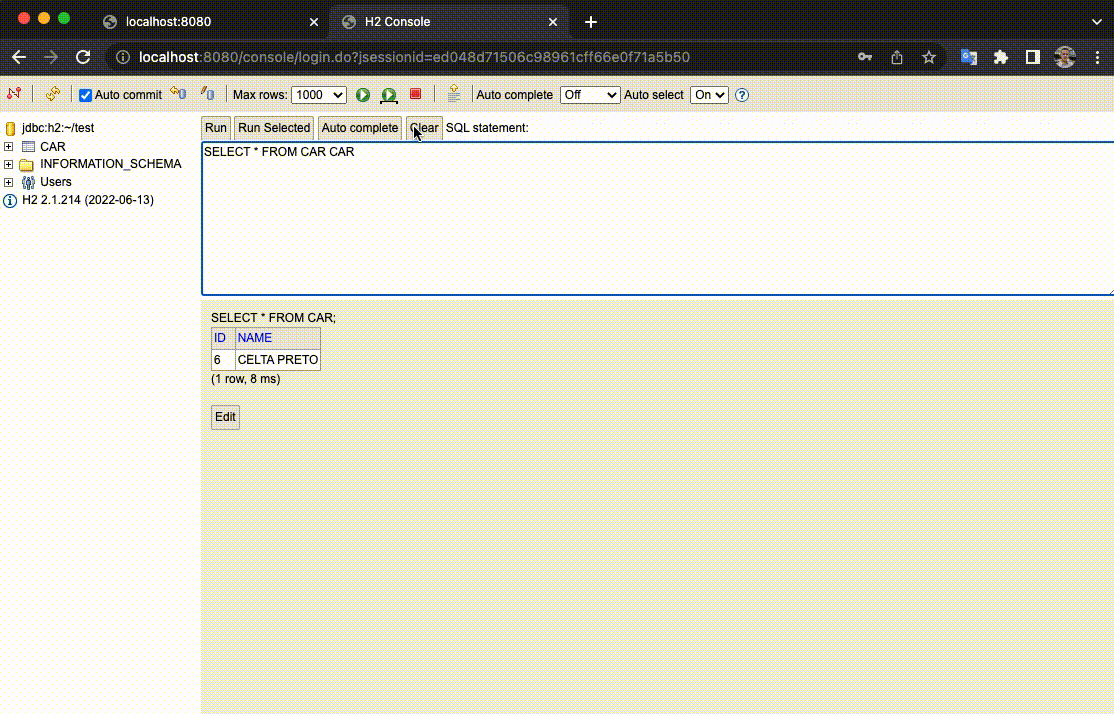The height and width of the screenshot is (714, 1114).
Task: Click the Google Translate extension icon
Action: (x=969, y=57)
